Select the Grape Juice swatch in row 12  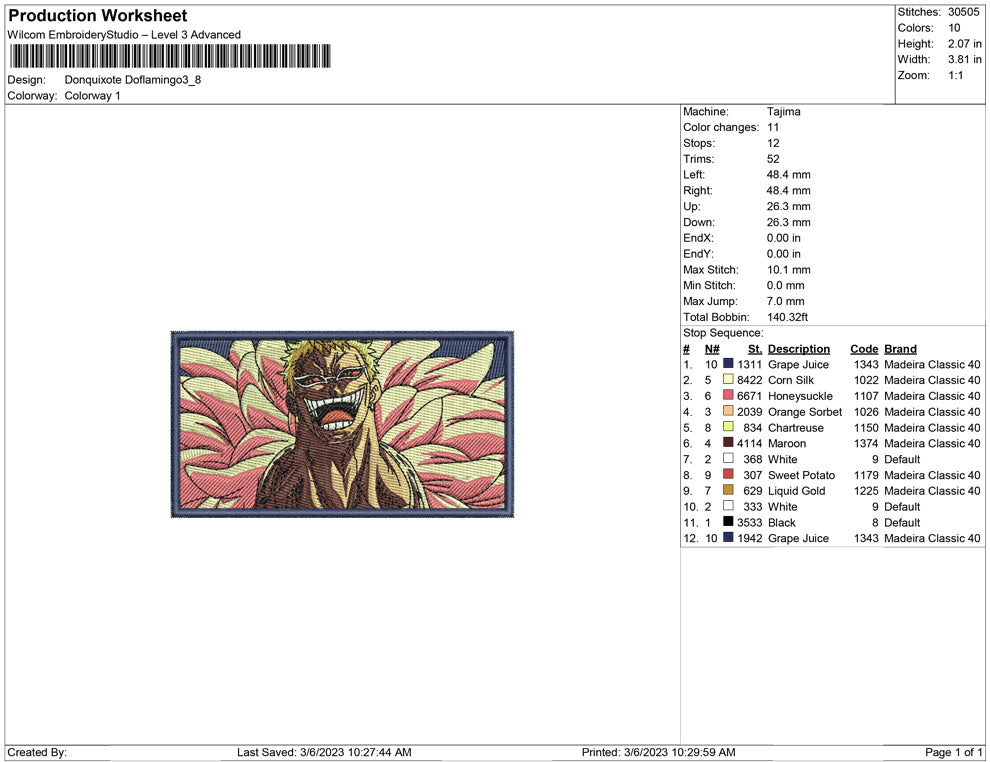tap(728, 537)
